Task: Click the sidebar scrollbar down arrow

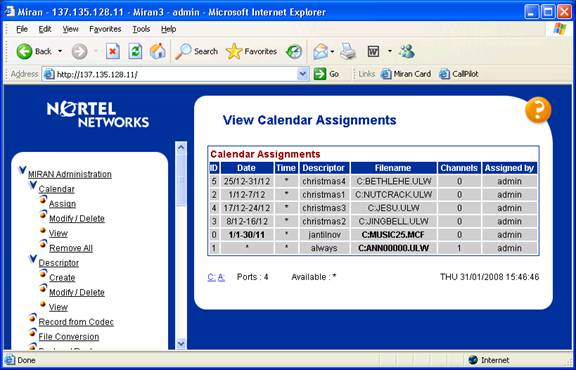Action: pos(181,344)
